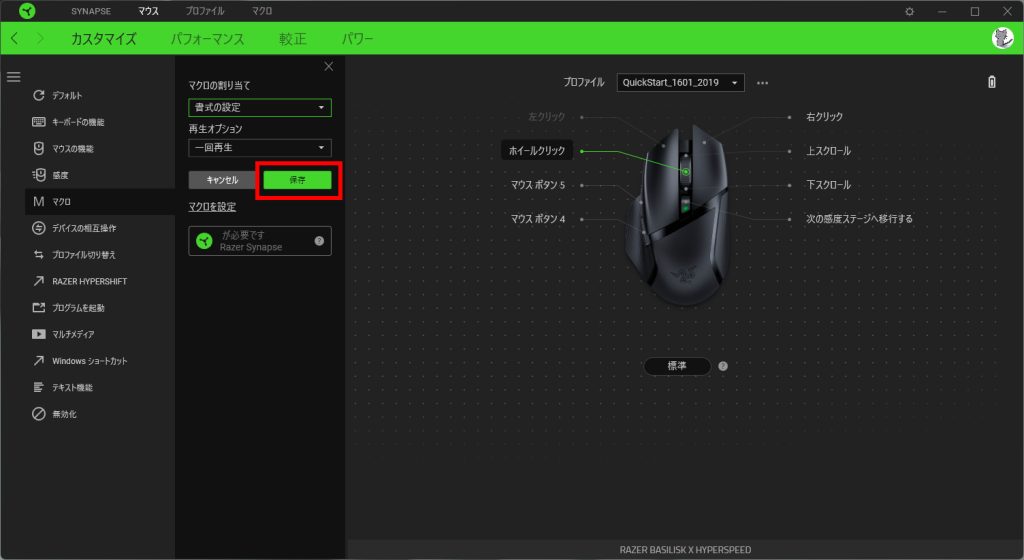
Task: Open the マクロを設定 link
Action: pos(212,207)
